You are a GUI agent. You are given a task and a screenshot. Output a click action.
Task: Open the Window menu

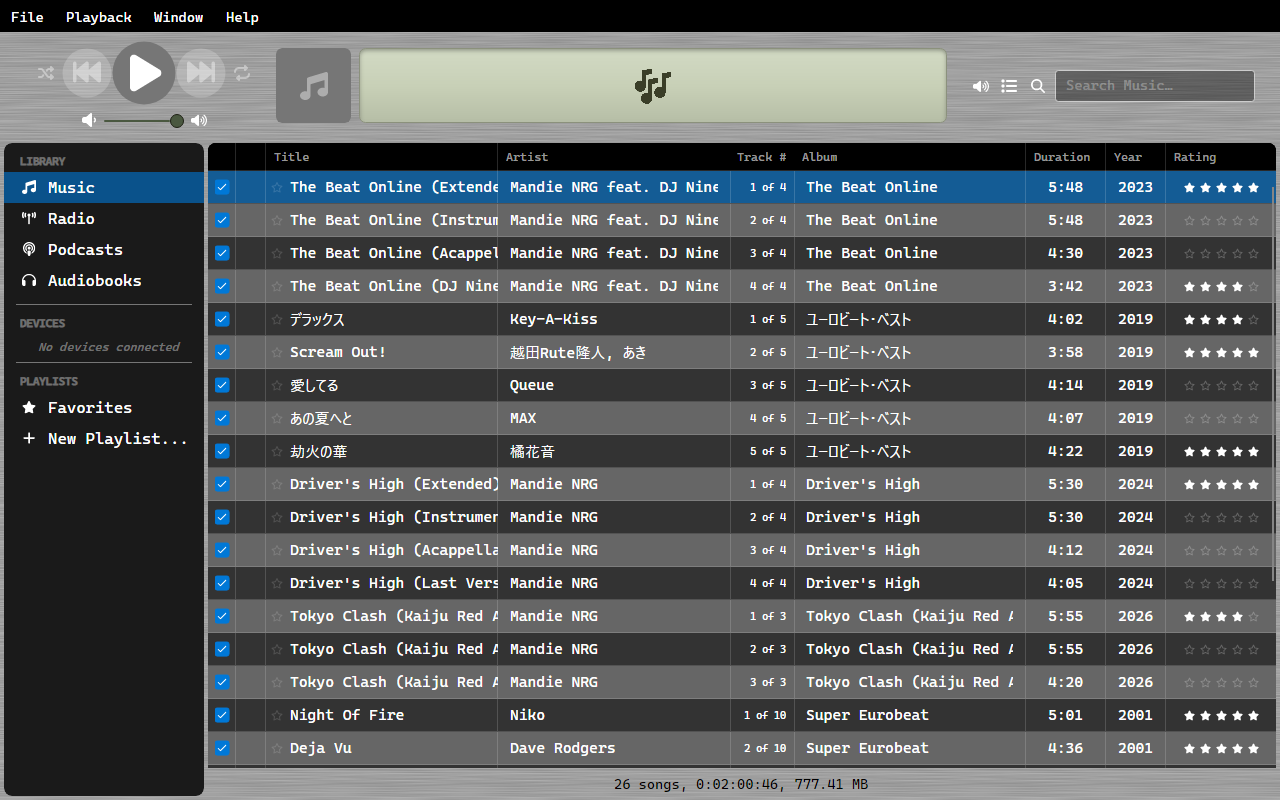pyautogui.click(x=179, y=17)
